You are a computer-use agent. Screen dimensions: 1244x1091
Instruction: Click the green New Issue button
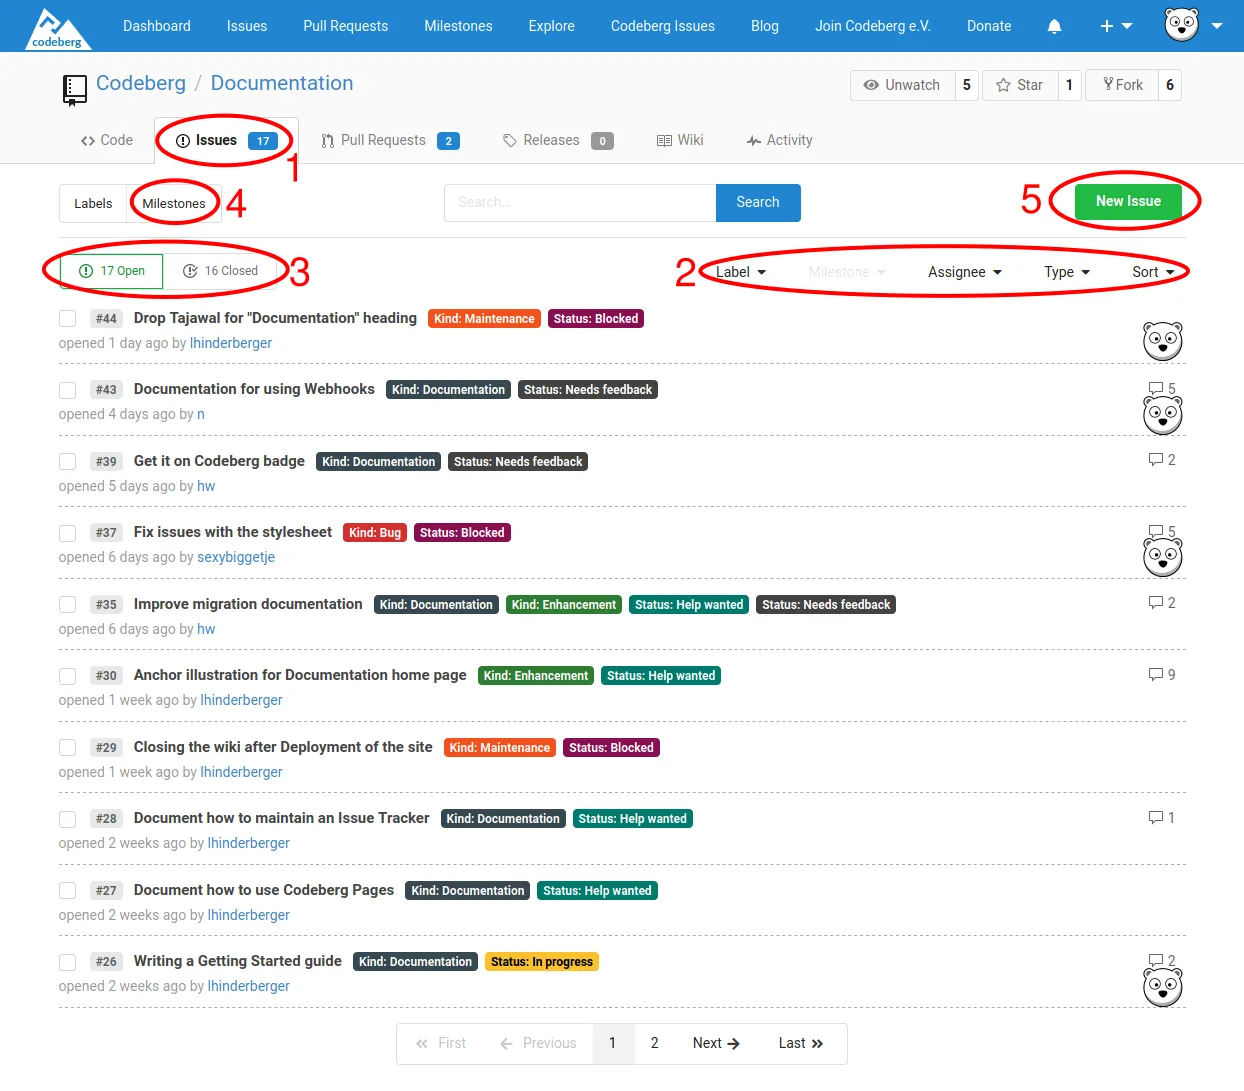(x=1128, y=201)
